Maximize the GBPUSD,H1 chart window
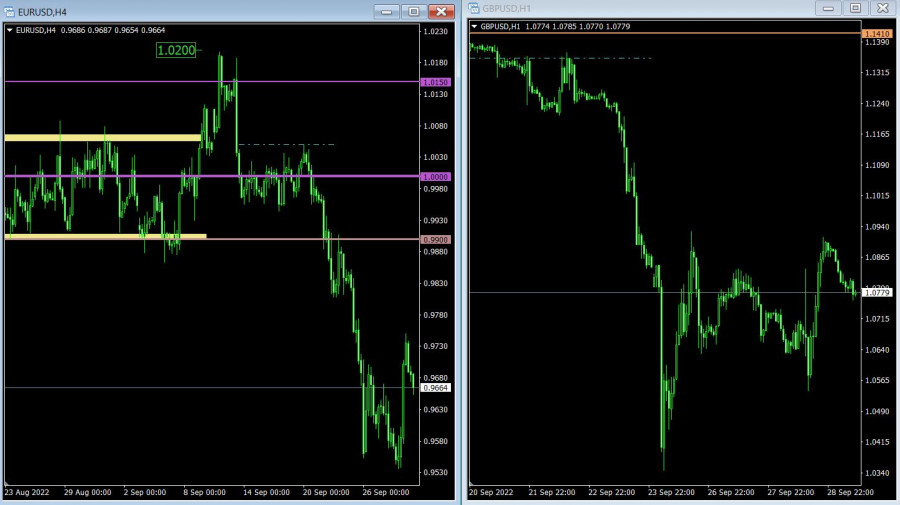This screenshot has width=900, height=505. point(855,8)
